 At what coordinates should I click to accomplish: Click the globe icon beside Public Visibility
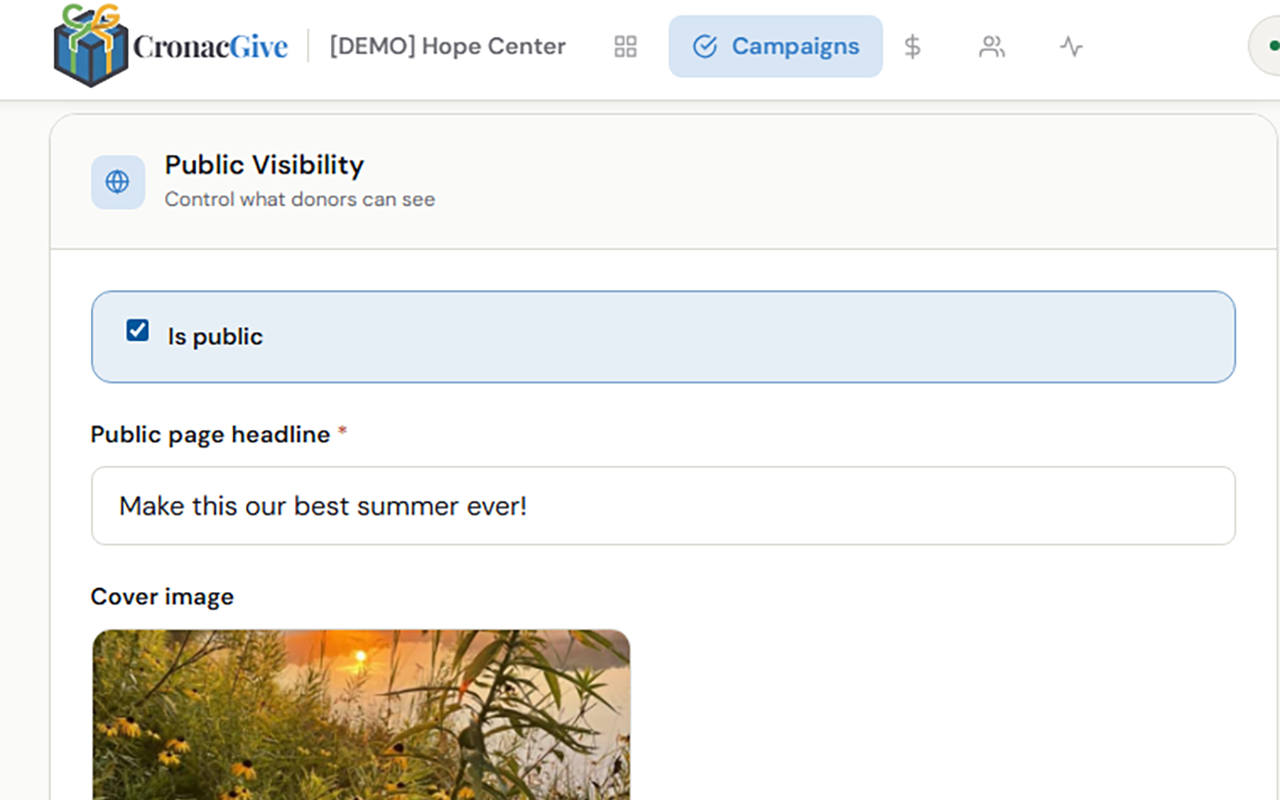click(118, 182)
